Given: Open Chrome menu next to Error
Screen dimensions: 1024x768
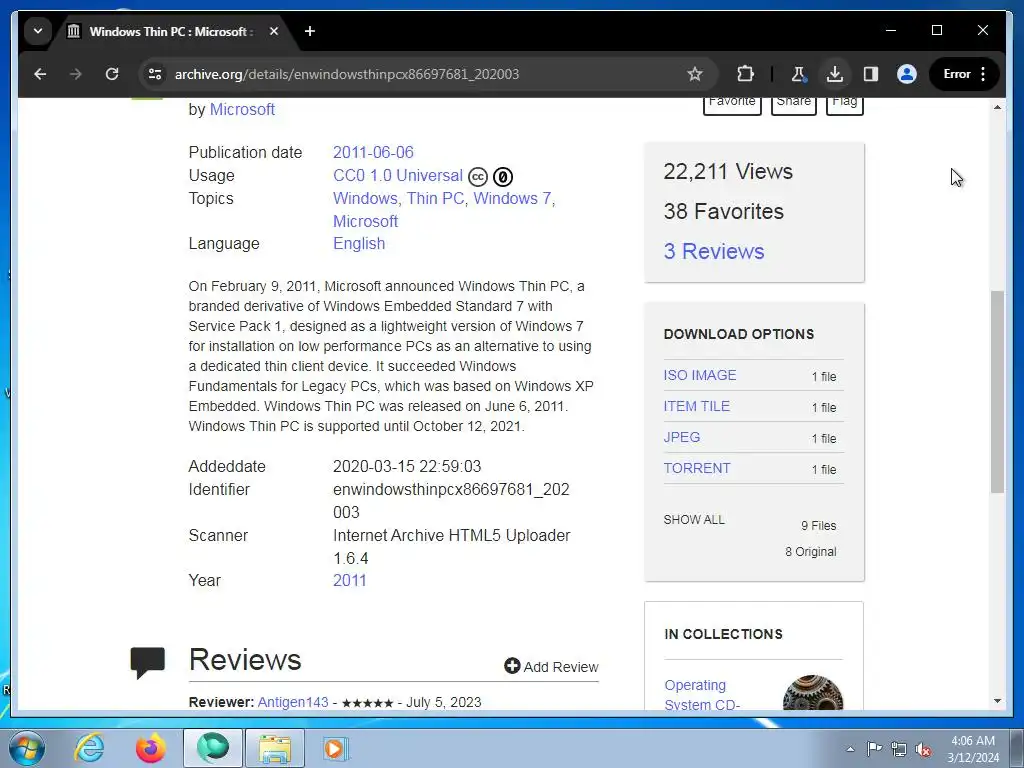Looking at the screenshot, I should point(983,74).
